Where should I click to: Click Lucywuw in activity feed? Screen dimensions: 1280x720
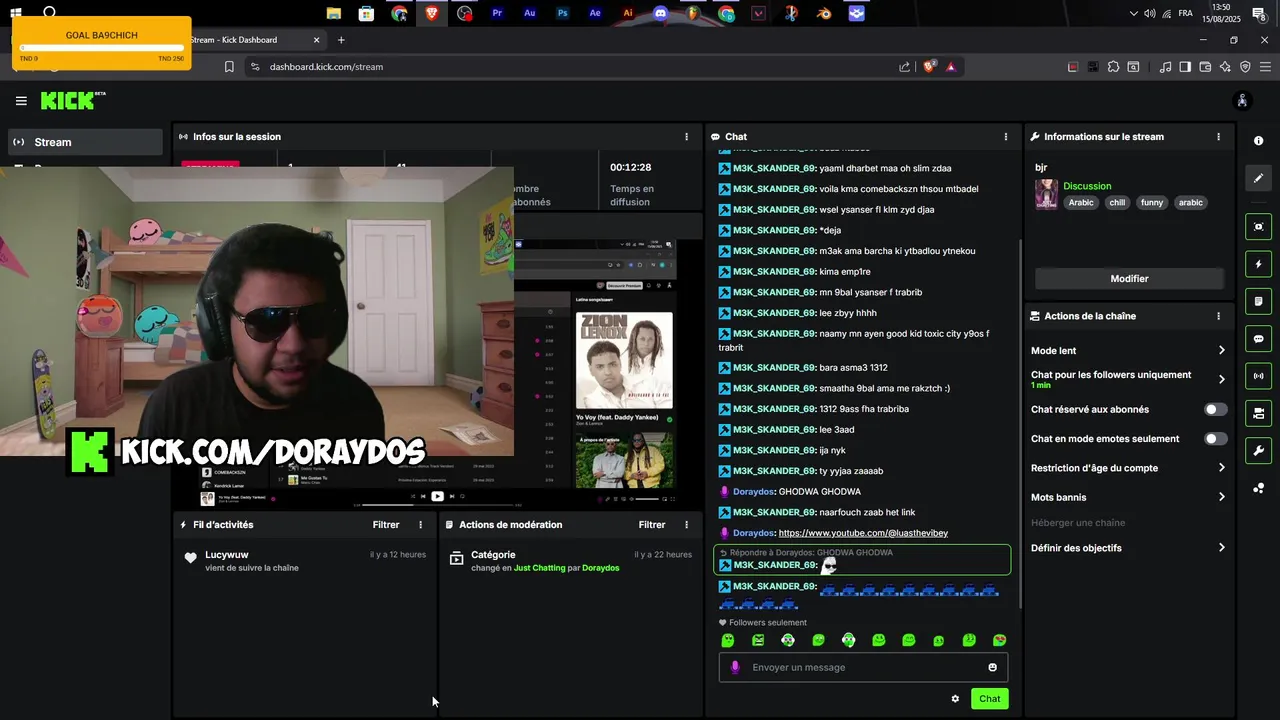click(227, 555)
